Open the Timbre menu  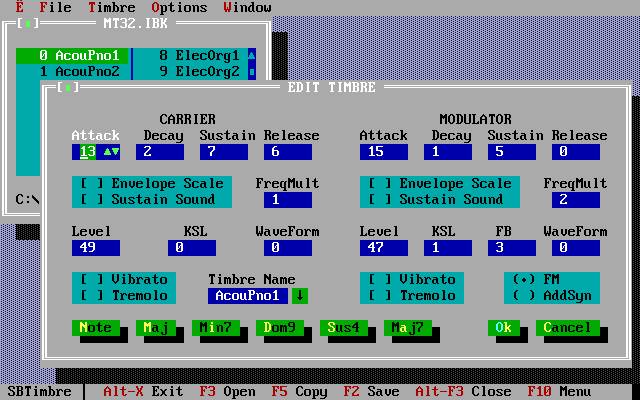(x=111, y=7)
